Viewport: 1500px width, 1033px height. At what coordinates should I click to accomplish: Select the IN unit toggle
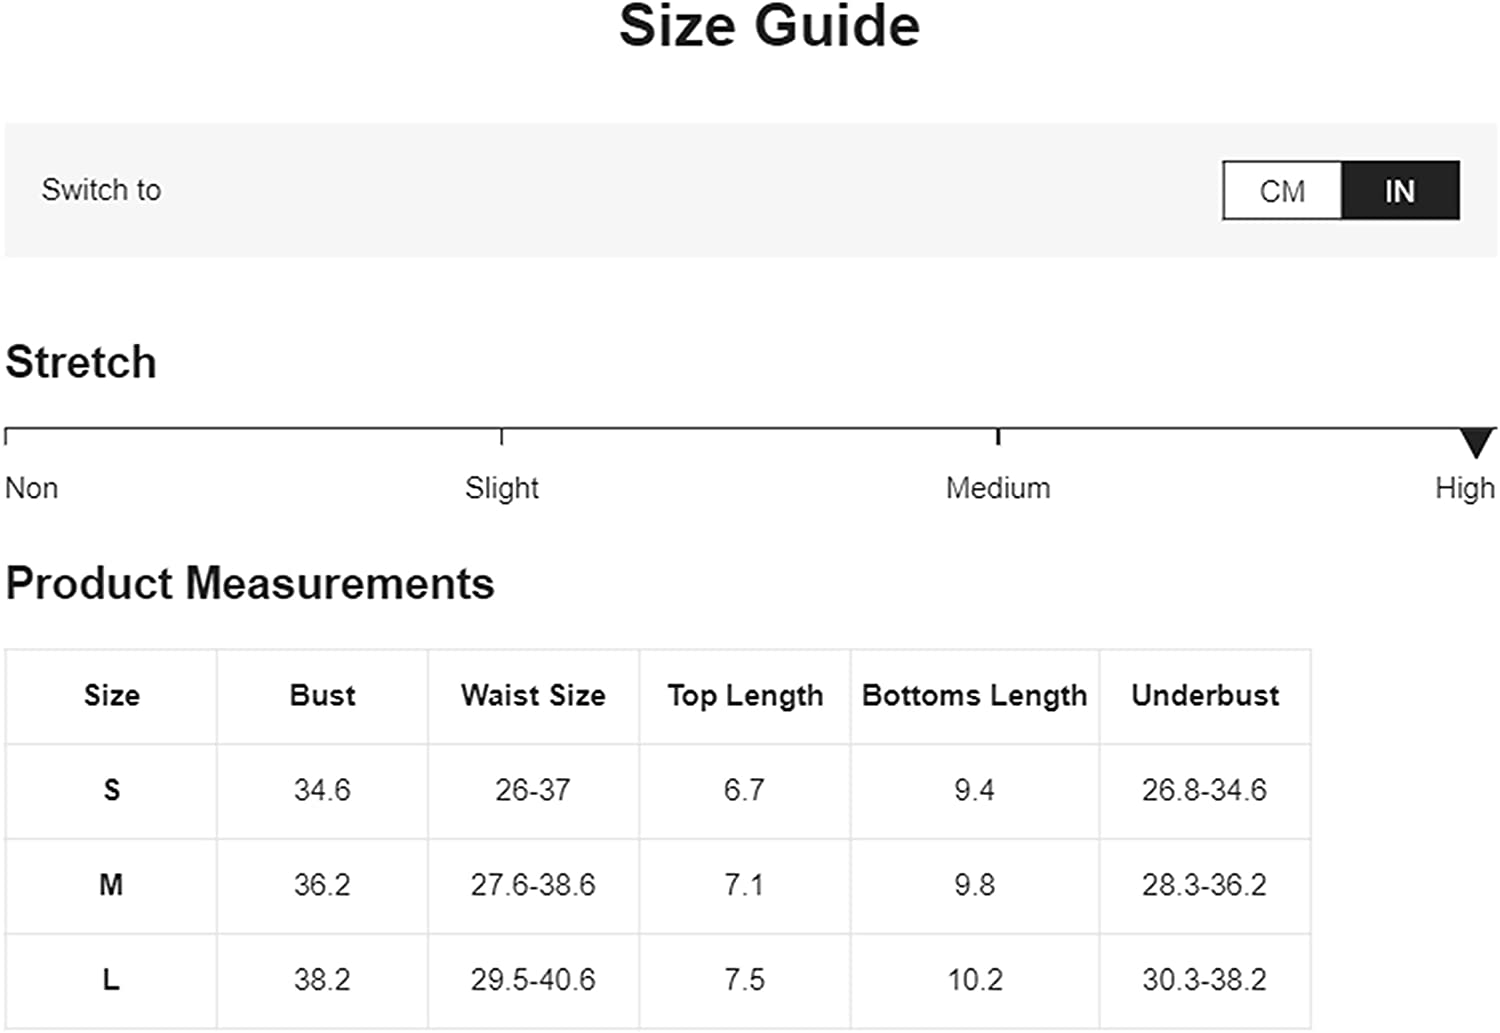click(x=1400, y=190)
